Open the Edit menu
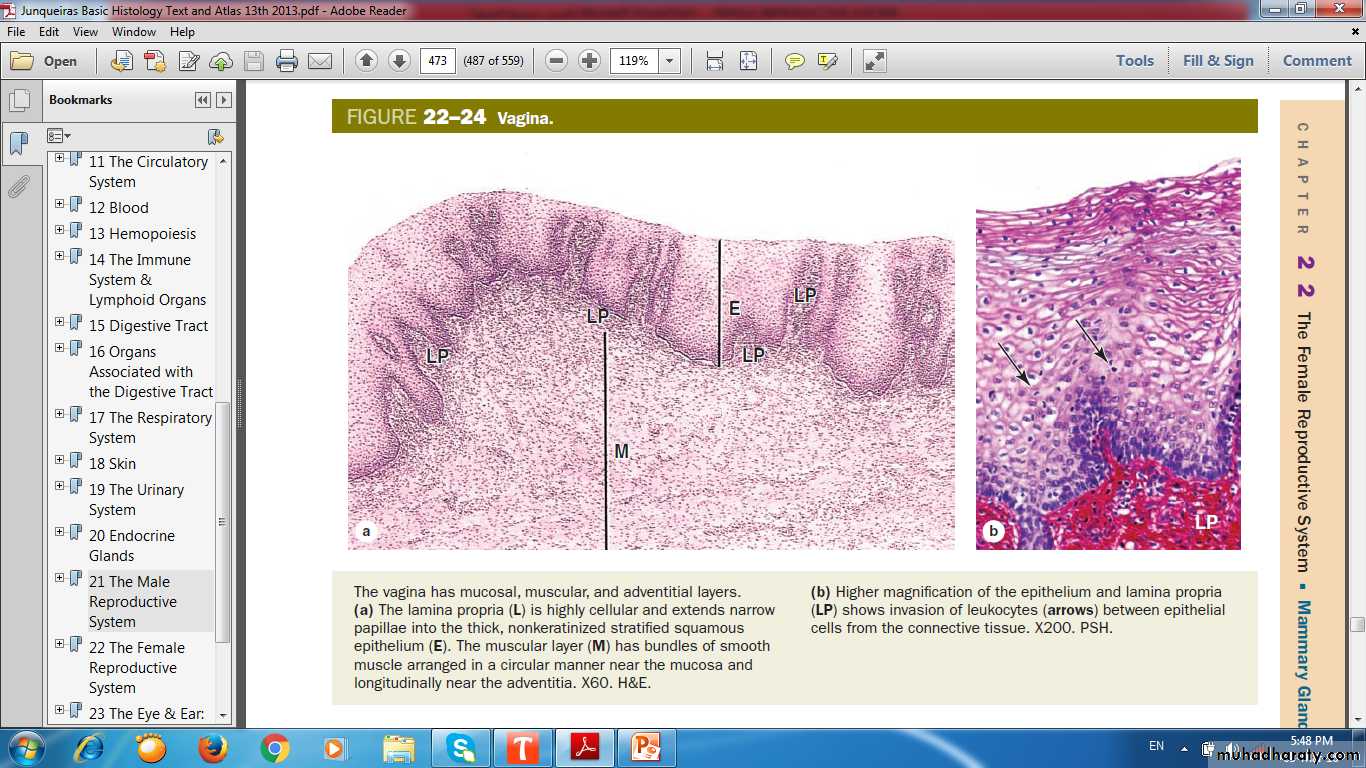 coord(49,32)
